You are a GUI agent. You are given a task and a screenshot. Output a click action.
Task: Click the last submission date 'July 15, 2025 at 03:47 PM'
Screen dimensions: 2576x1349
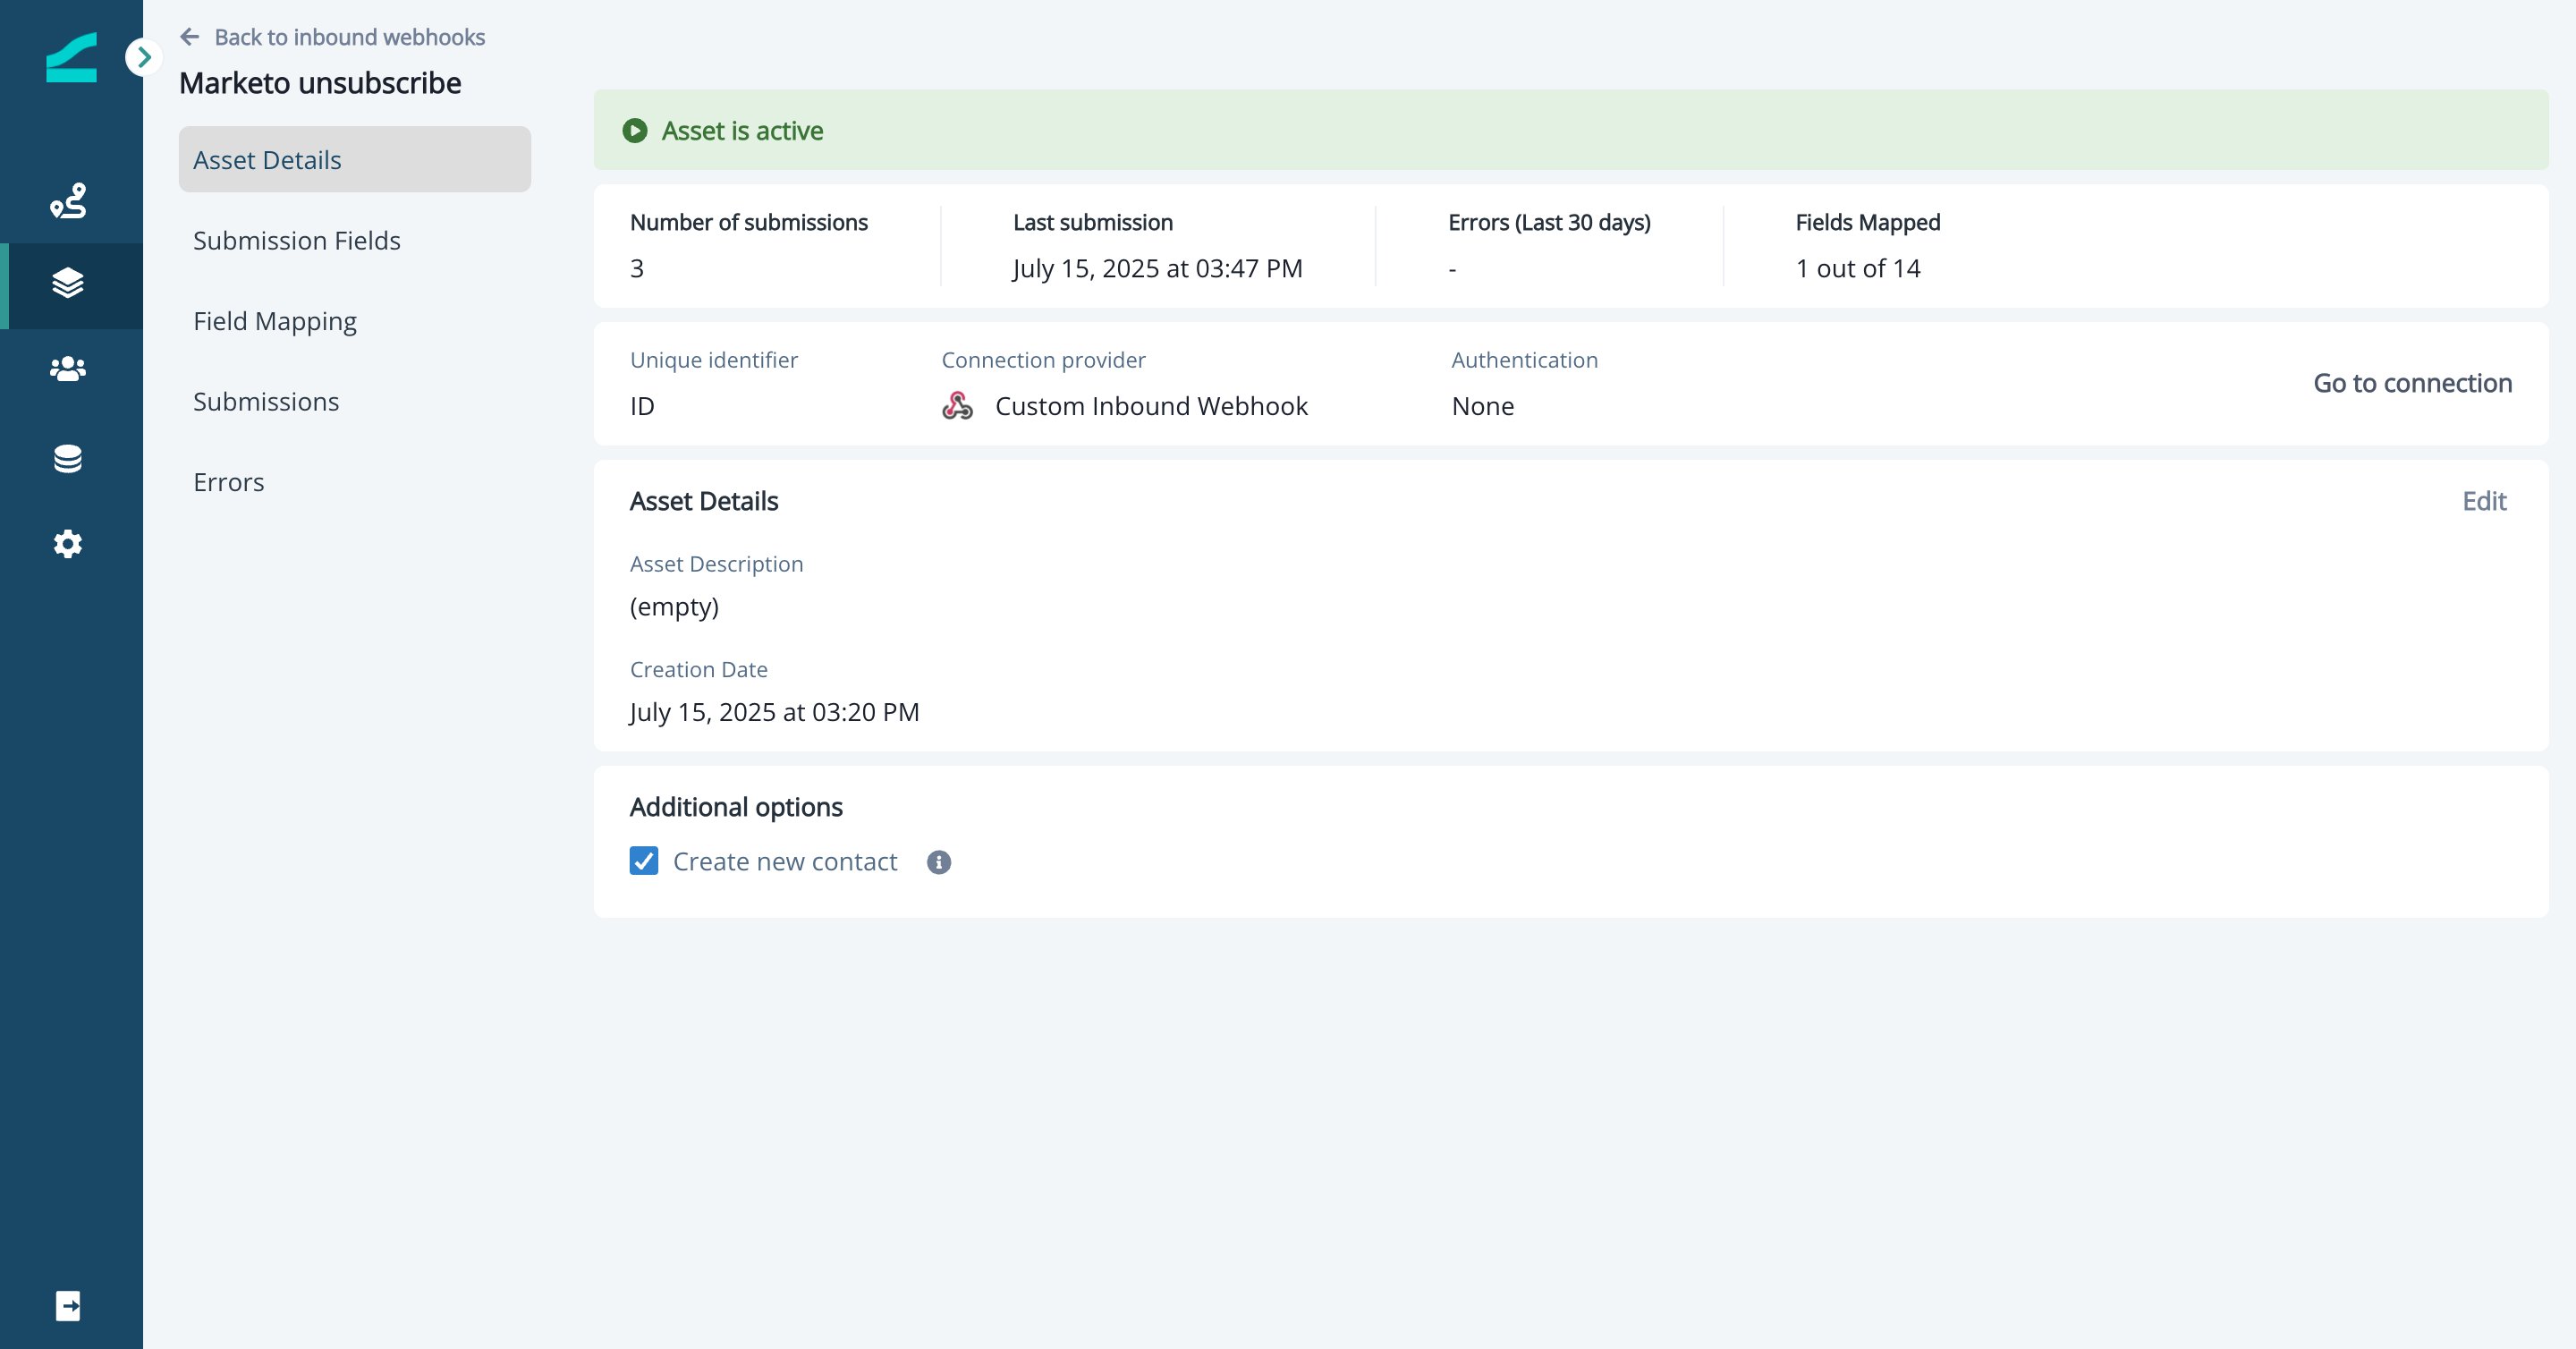click(x=1157, y=268)
